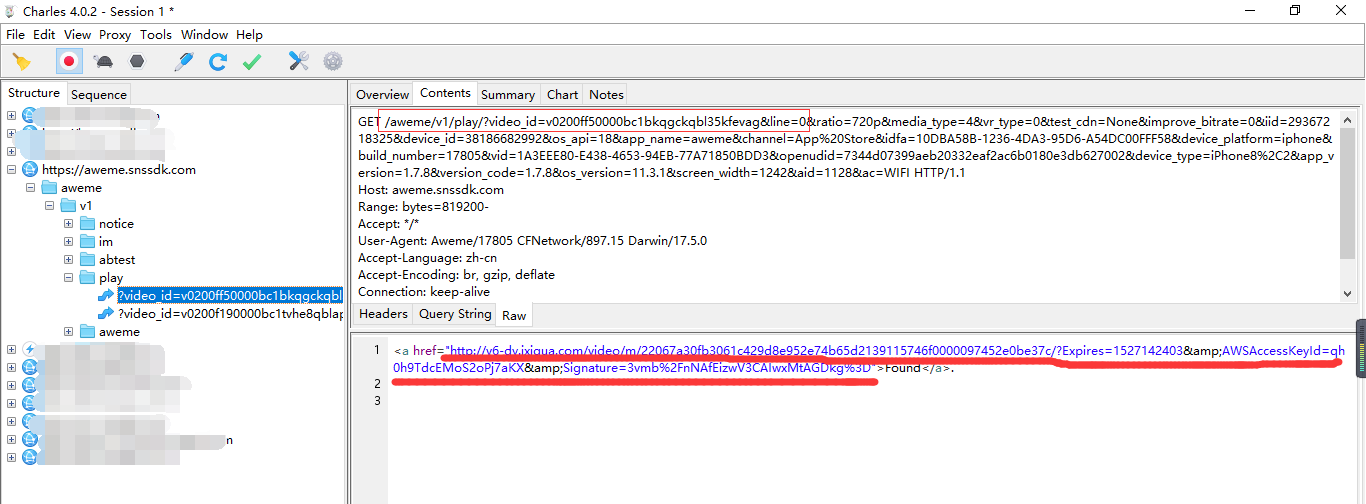
Task: Switch to the Query String tab
Action: (455, 314)
